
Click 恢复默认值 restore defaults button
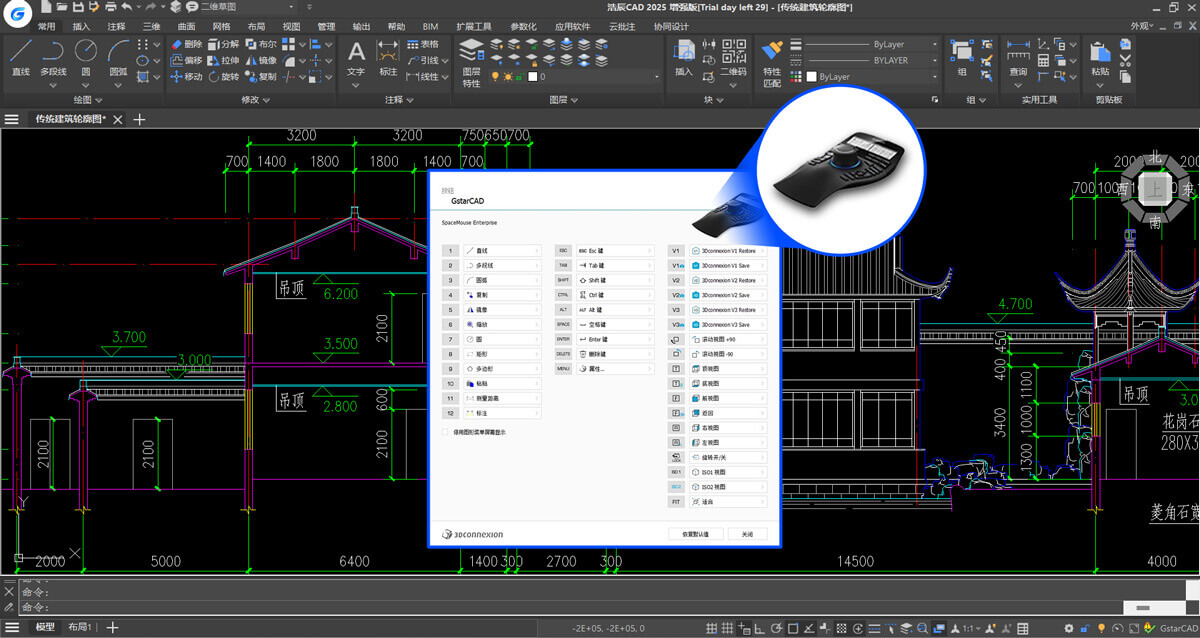point(695,534)
